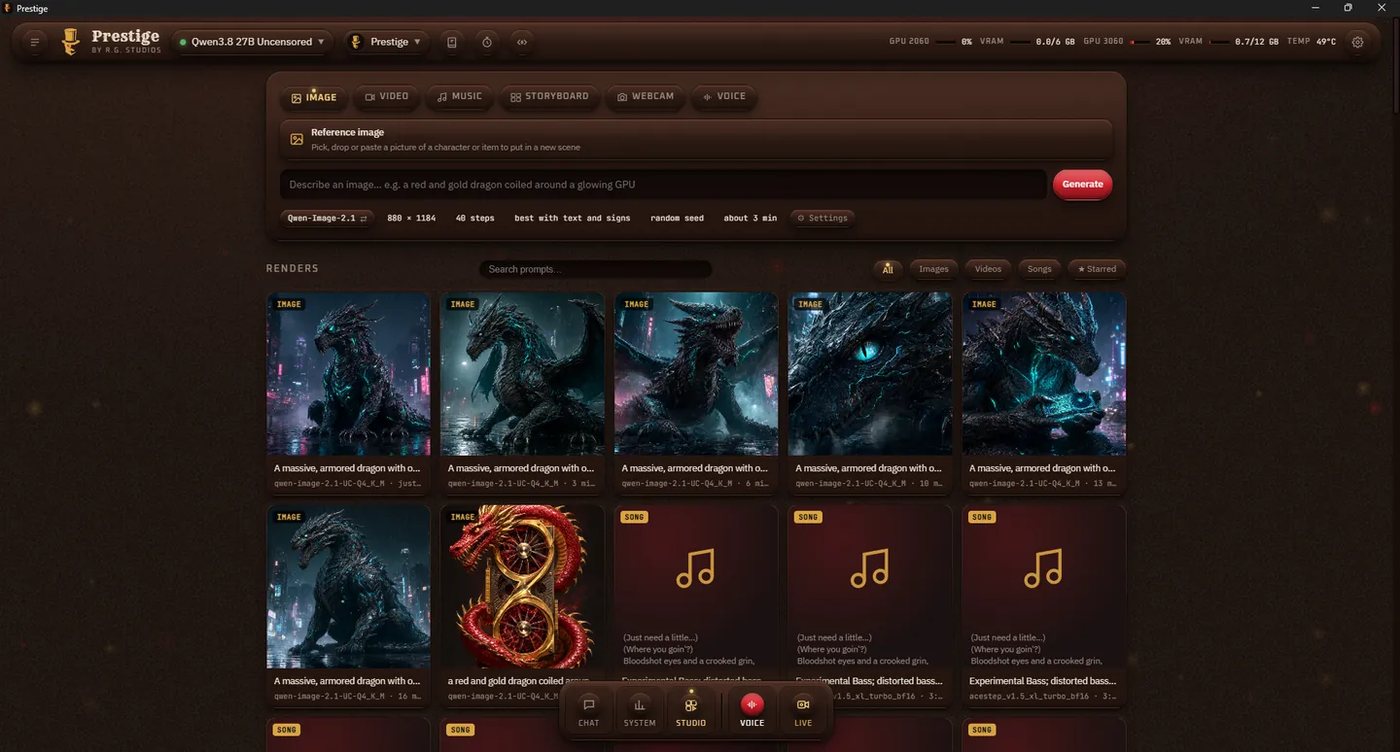Viewport: 1400px width, 752px height.
Task: Open the settings gear near temperature readout
Action: 1357,42
